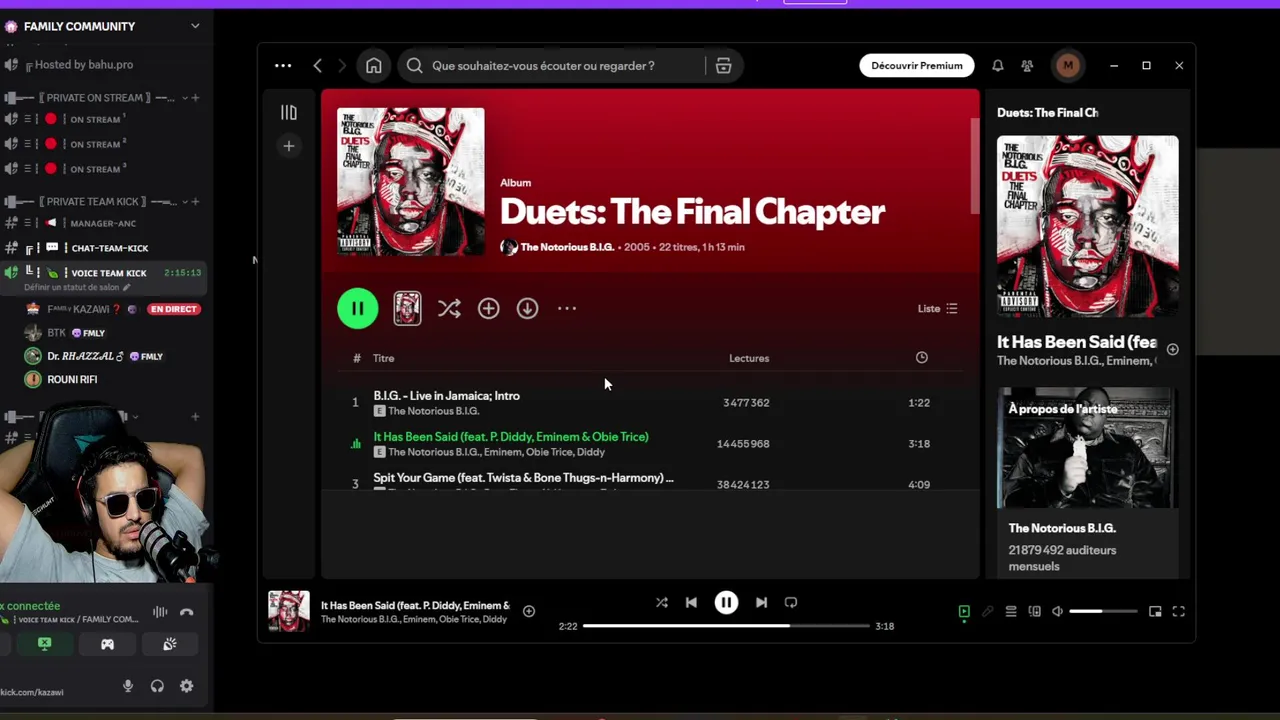Skip to the previous track
Screen dimensions: 1280x720
point(691,603)
